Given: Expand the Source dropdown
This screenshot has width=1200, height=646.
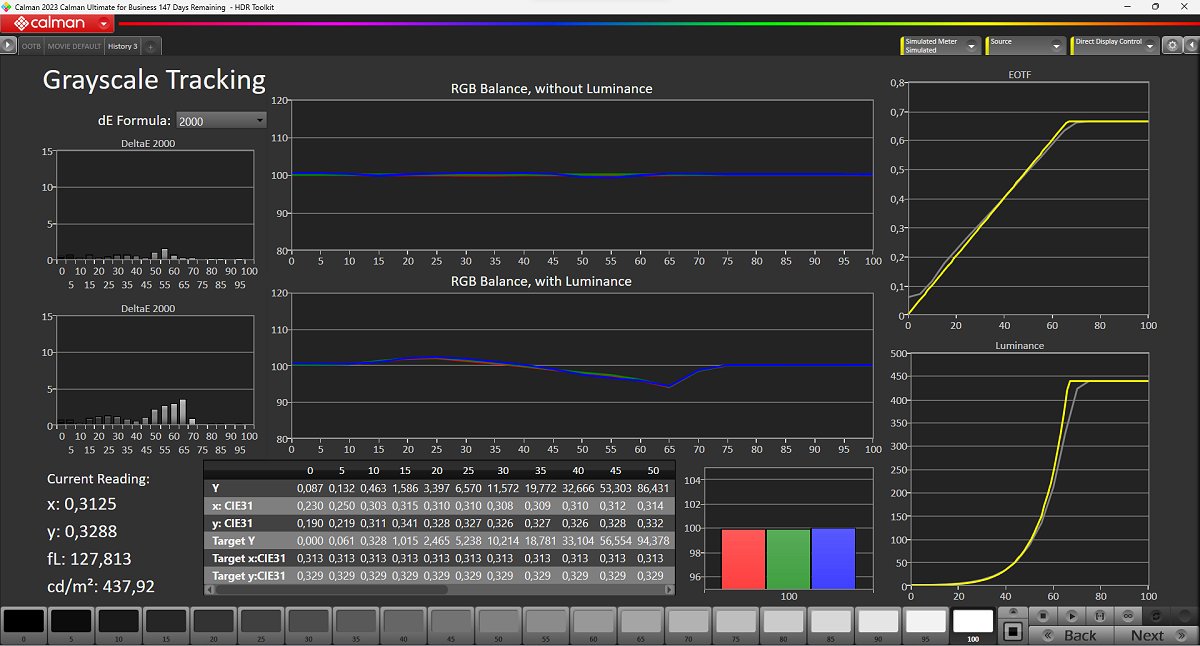Looking at the screenshot, I should tap(1056, 46).
